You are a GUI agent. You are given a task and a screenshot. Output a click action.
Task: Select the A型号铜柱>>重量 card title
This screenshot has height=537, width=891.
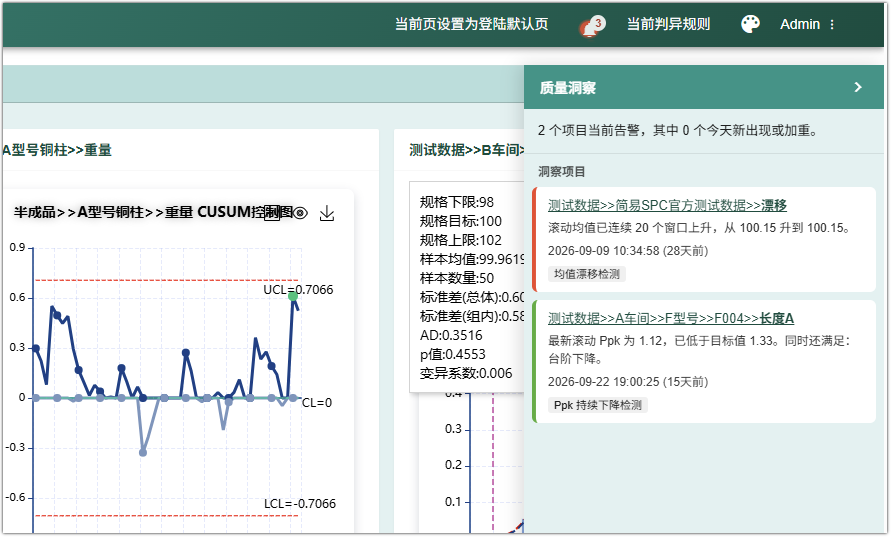click(x=57, y=150)
